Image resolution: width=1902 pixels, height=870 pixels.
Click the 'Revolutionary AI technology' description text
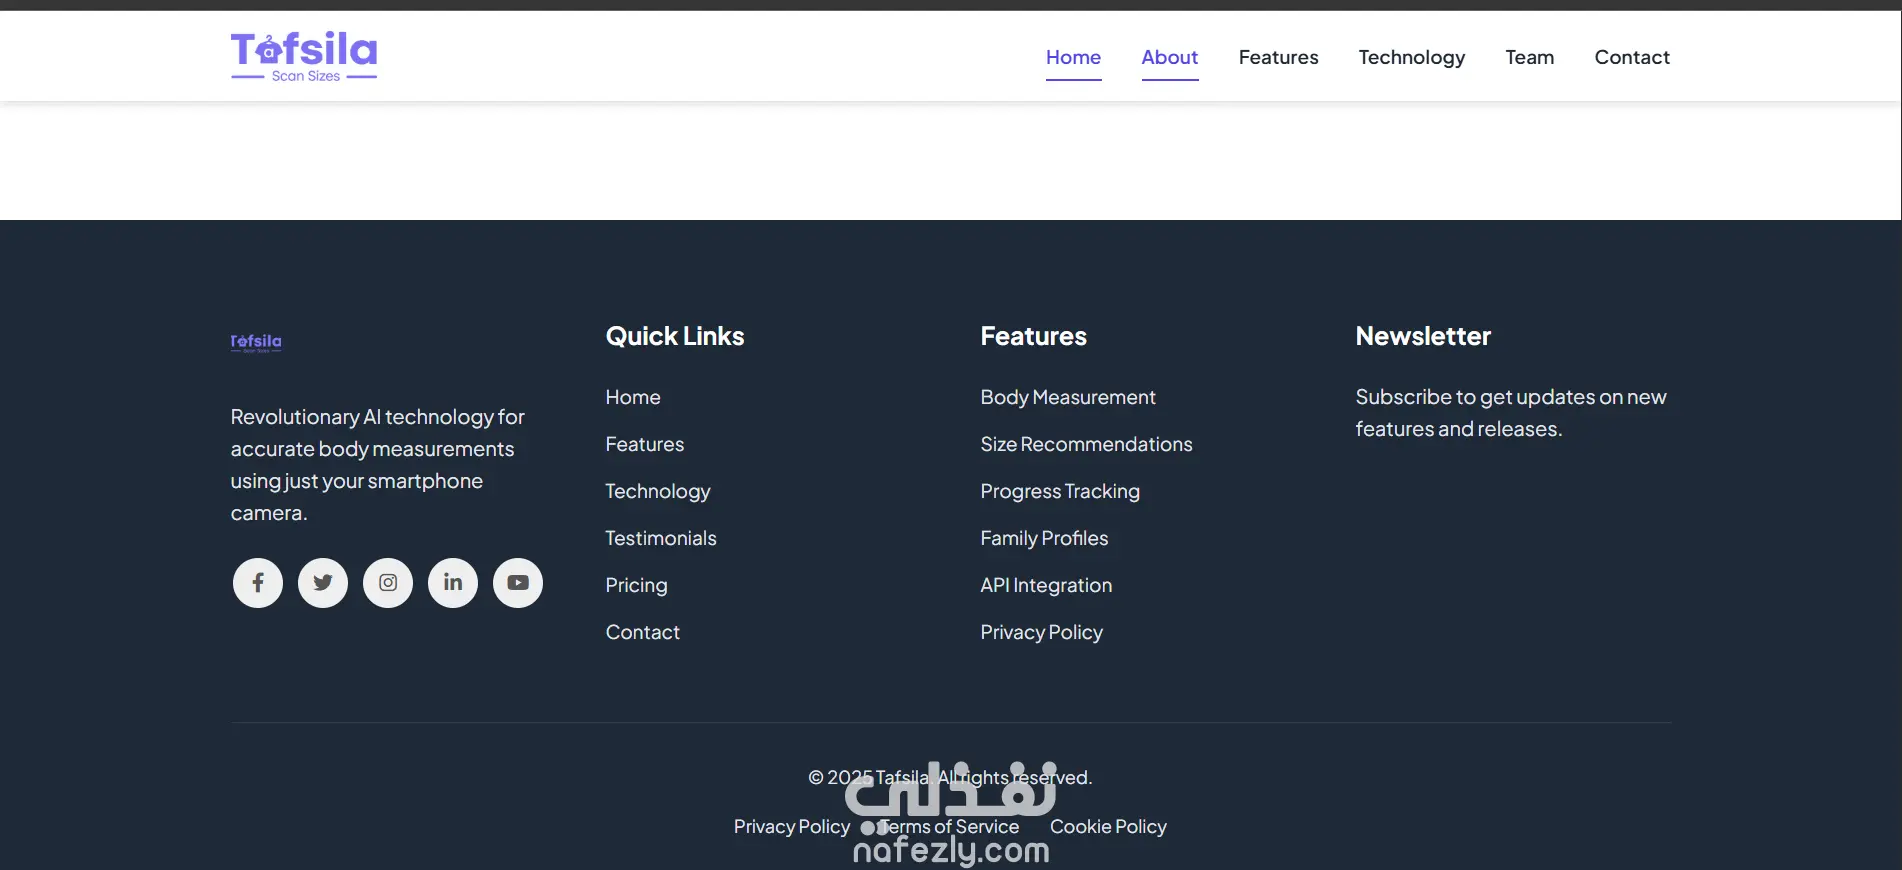tap(378, 465)
